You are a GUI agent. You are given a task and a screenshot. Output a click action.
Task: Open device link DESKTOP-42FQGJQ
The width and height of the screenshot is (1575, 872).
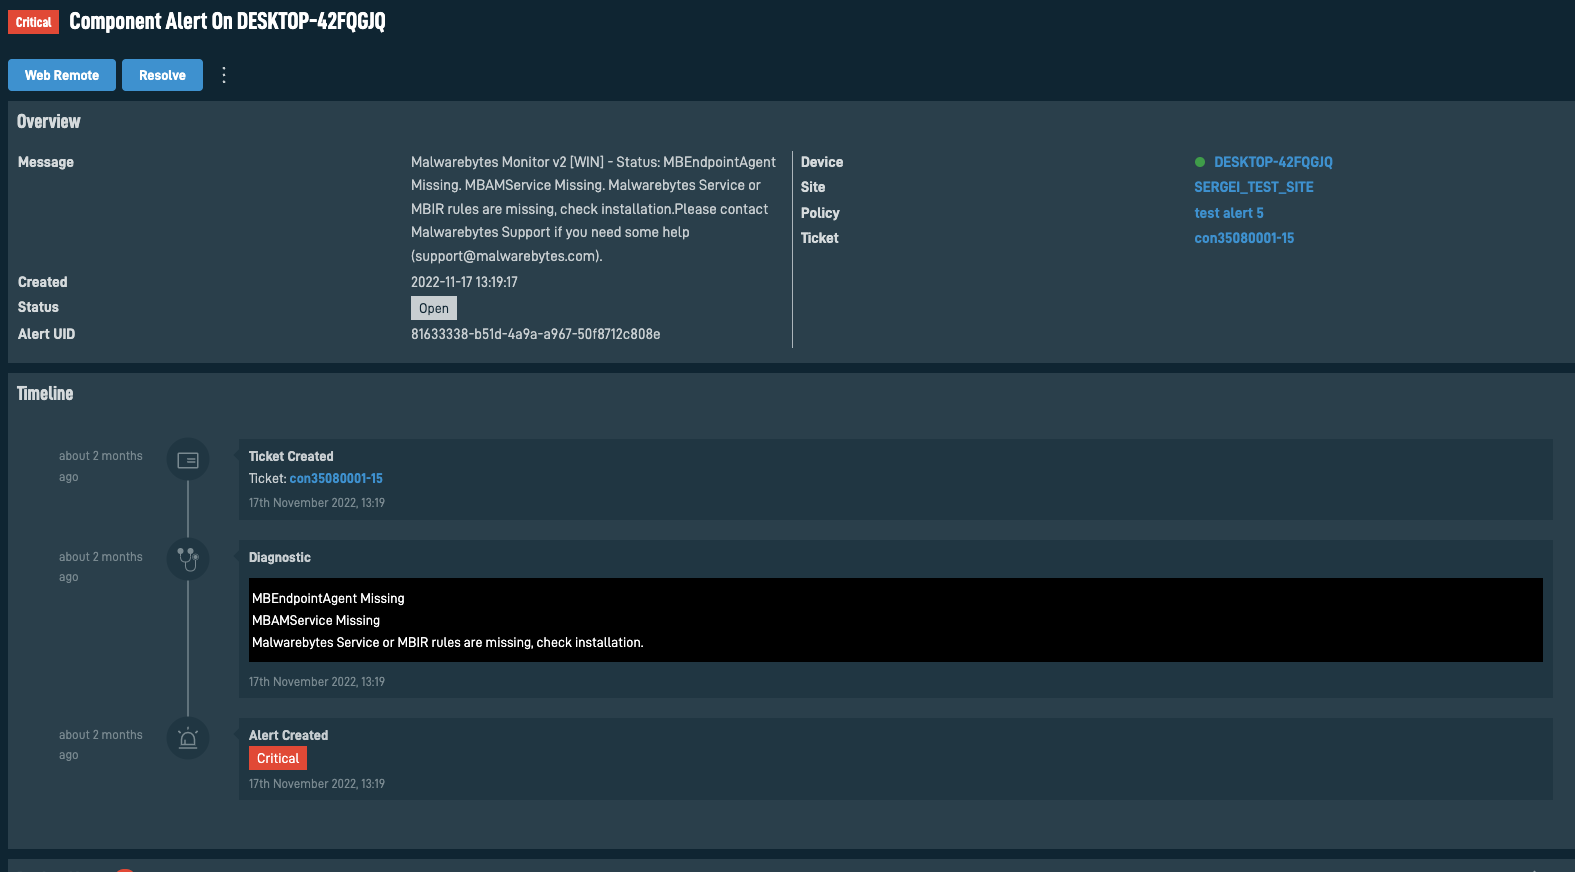[x=1273, y=162]
